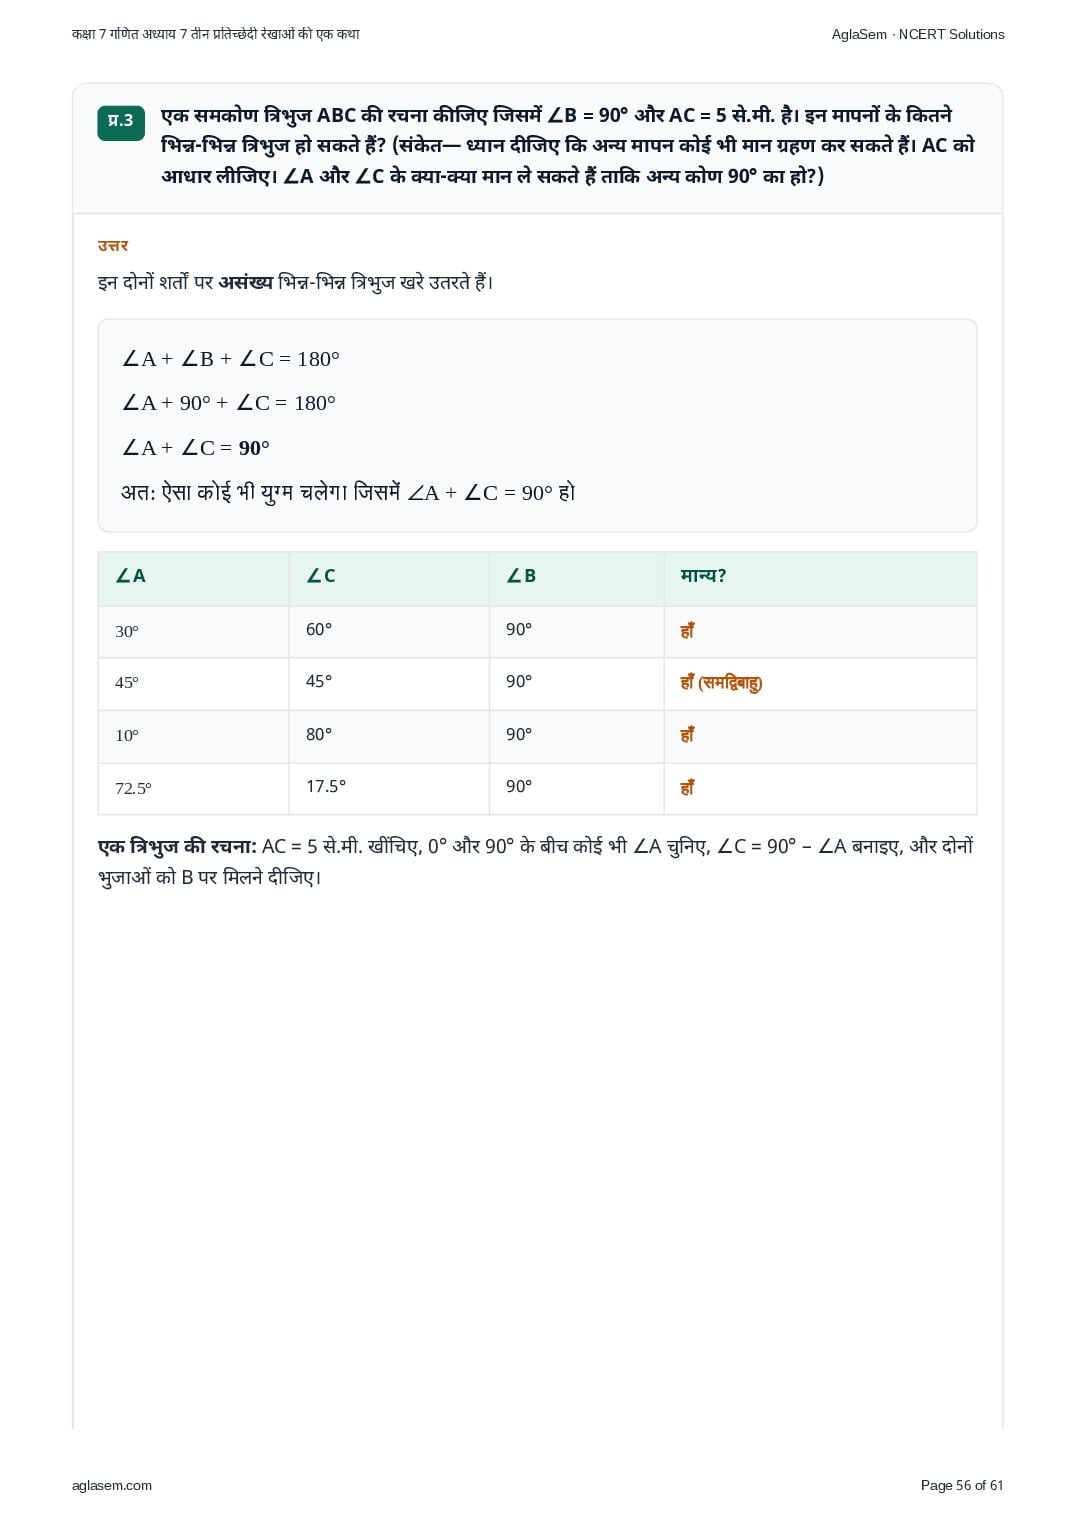The height and width of the screenshot is (1522, 1076).
Task: Click the ∠A + ∠C = 90° equation line
Action: click(196, 448)
